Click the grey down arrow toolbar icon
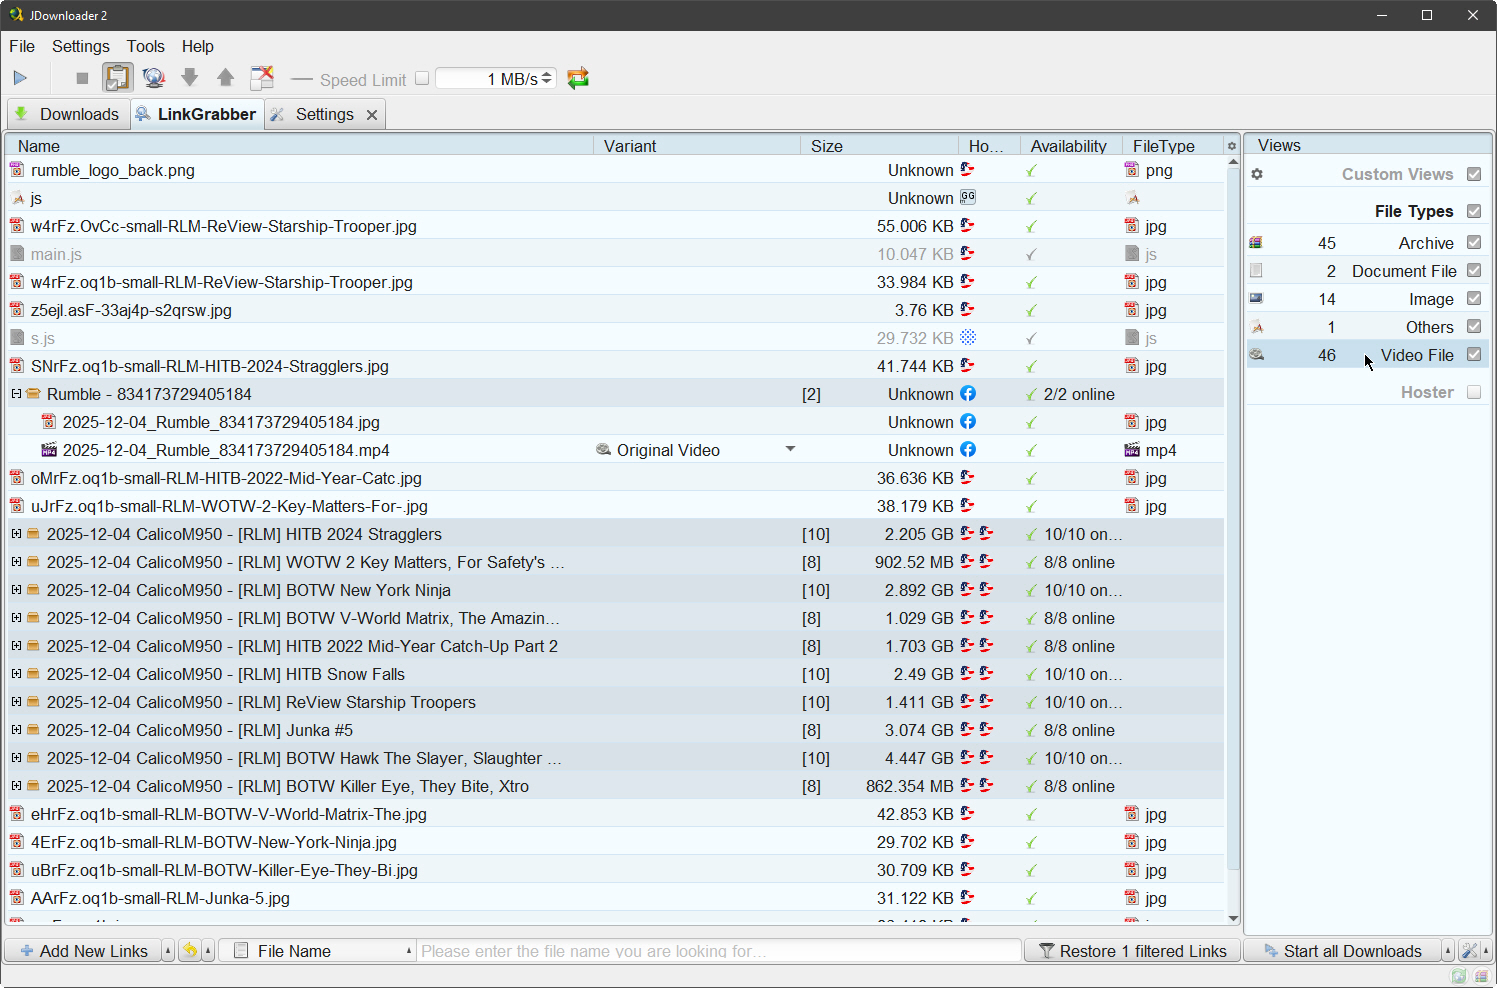 (190, 78)
